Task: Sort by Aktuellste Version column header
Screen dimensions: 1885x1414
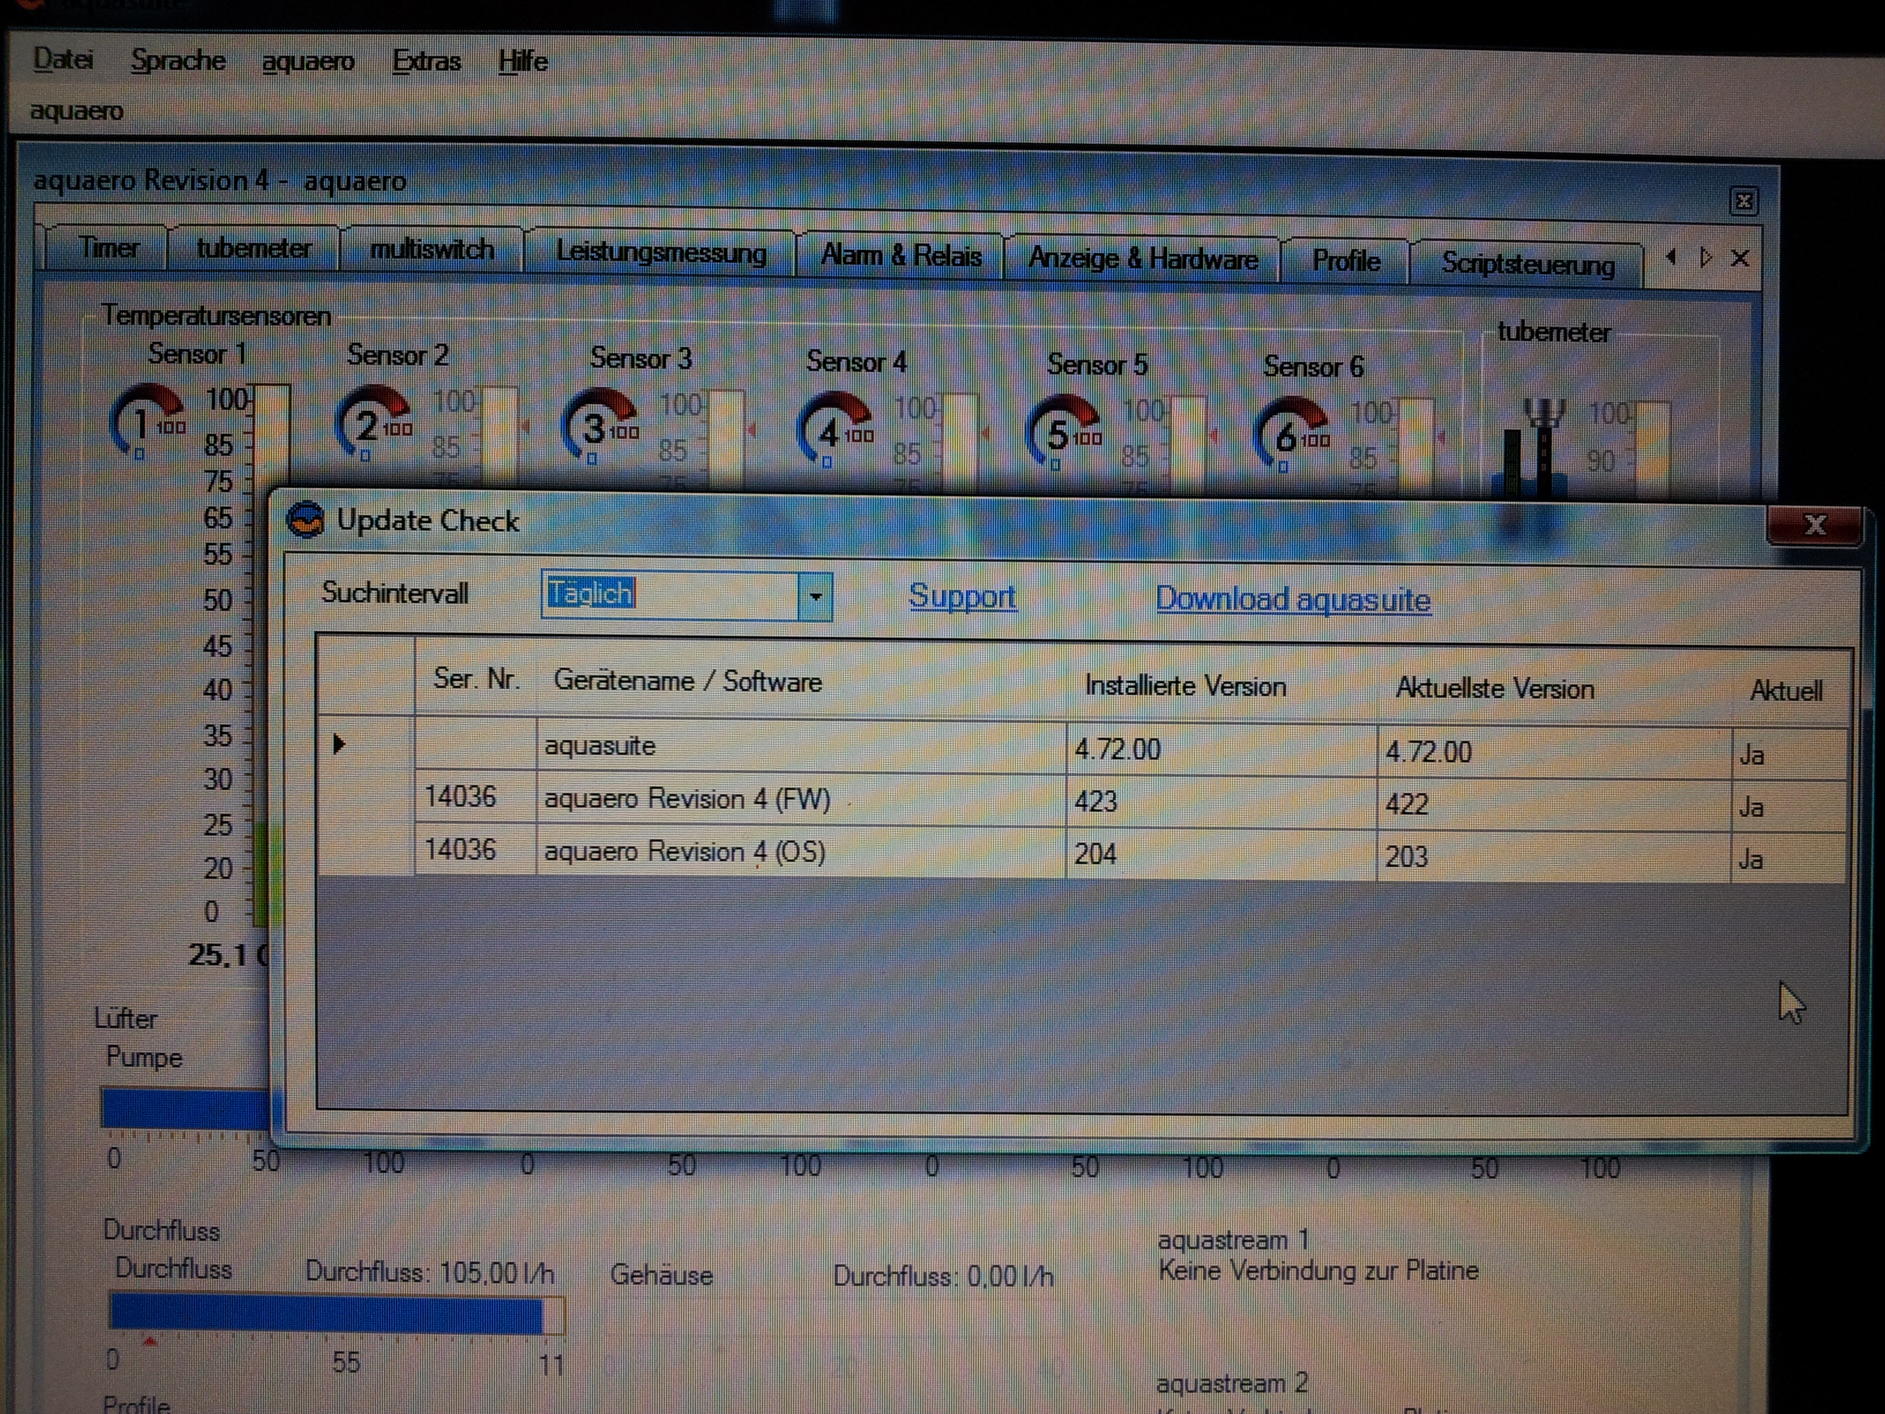Action: [1554, 689]
